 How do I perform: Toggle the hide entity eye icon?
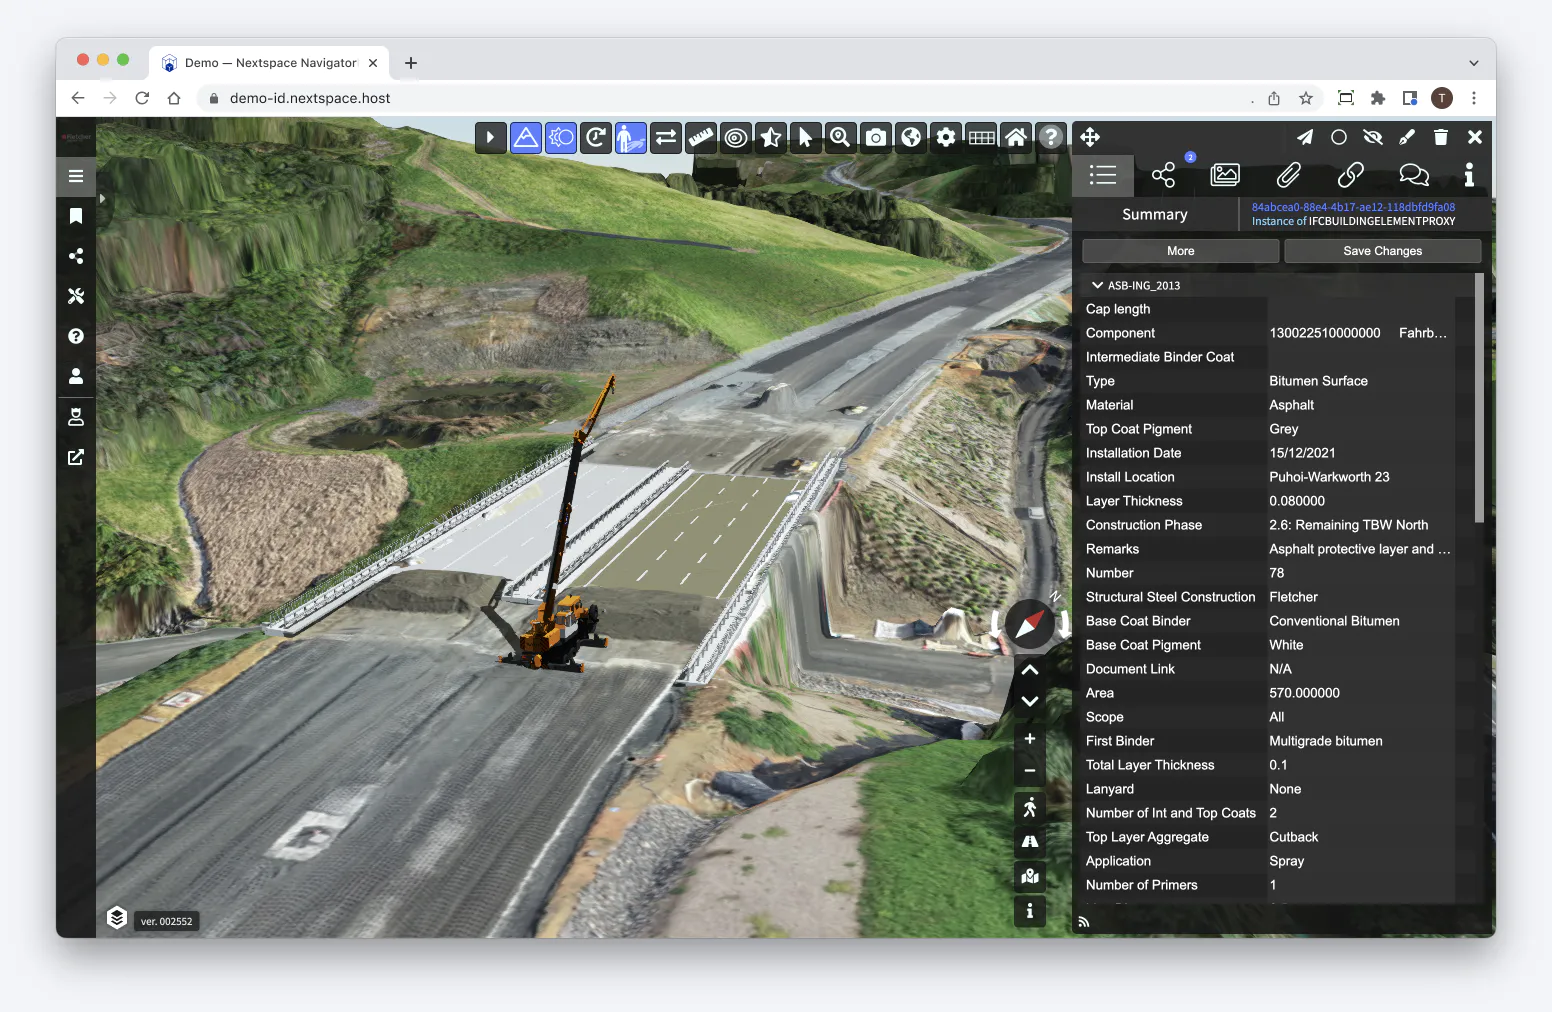point(1373,137)
